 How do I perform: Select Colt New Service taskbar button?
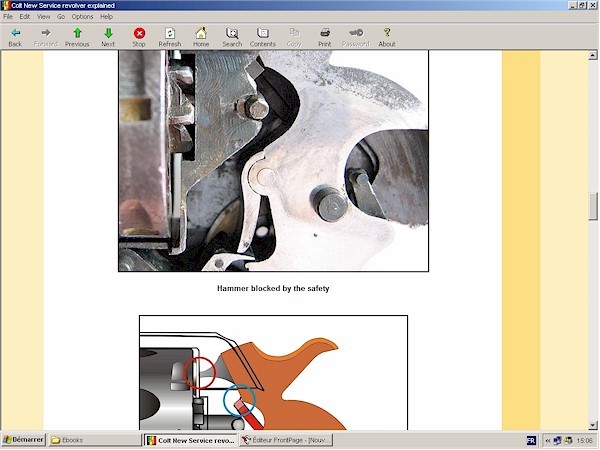pyautogui.click(x=191, y=440)
